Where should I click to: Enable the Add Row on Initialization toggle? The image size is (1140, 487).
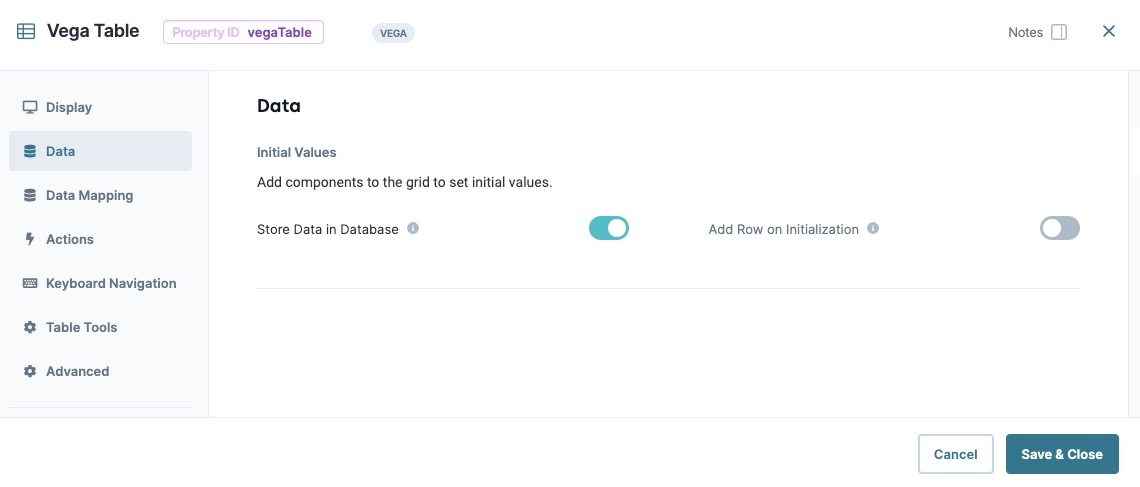click(1059, 228)
